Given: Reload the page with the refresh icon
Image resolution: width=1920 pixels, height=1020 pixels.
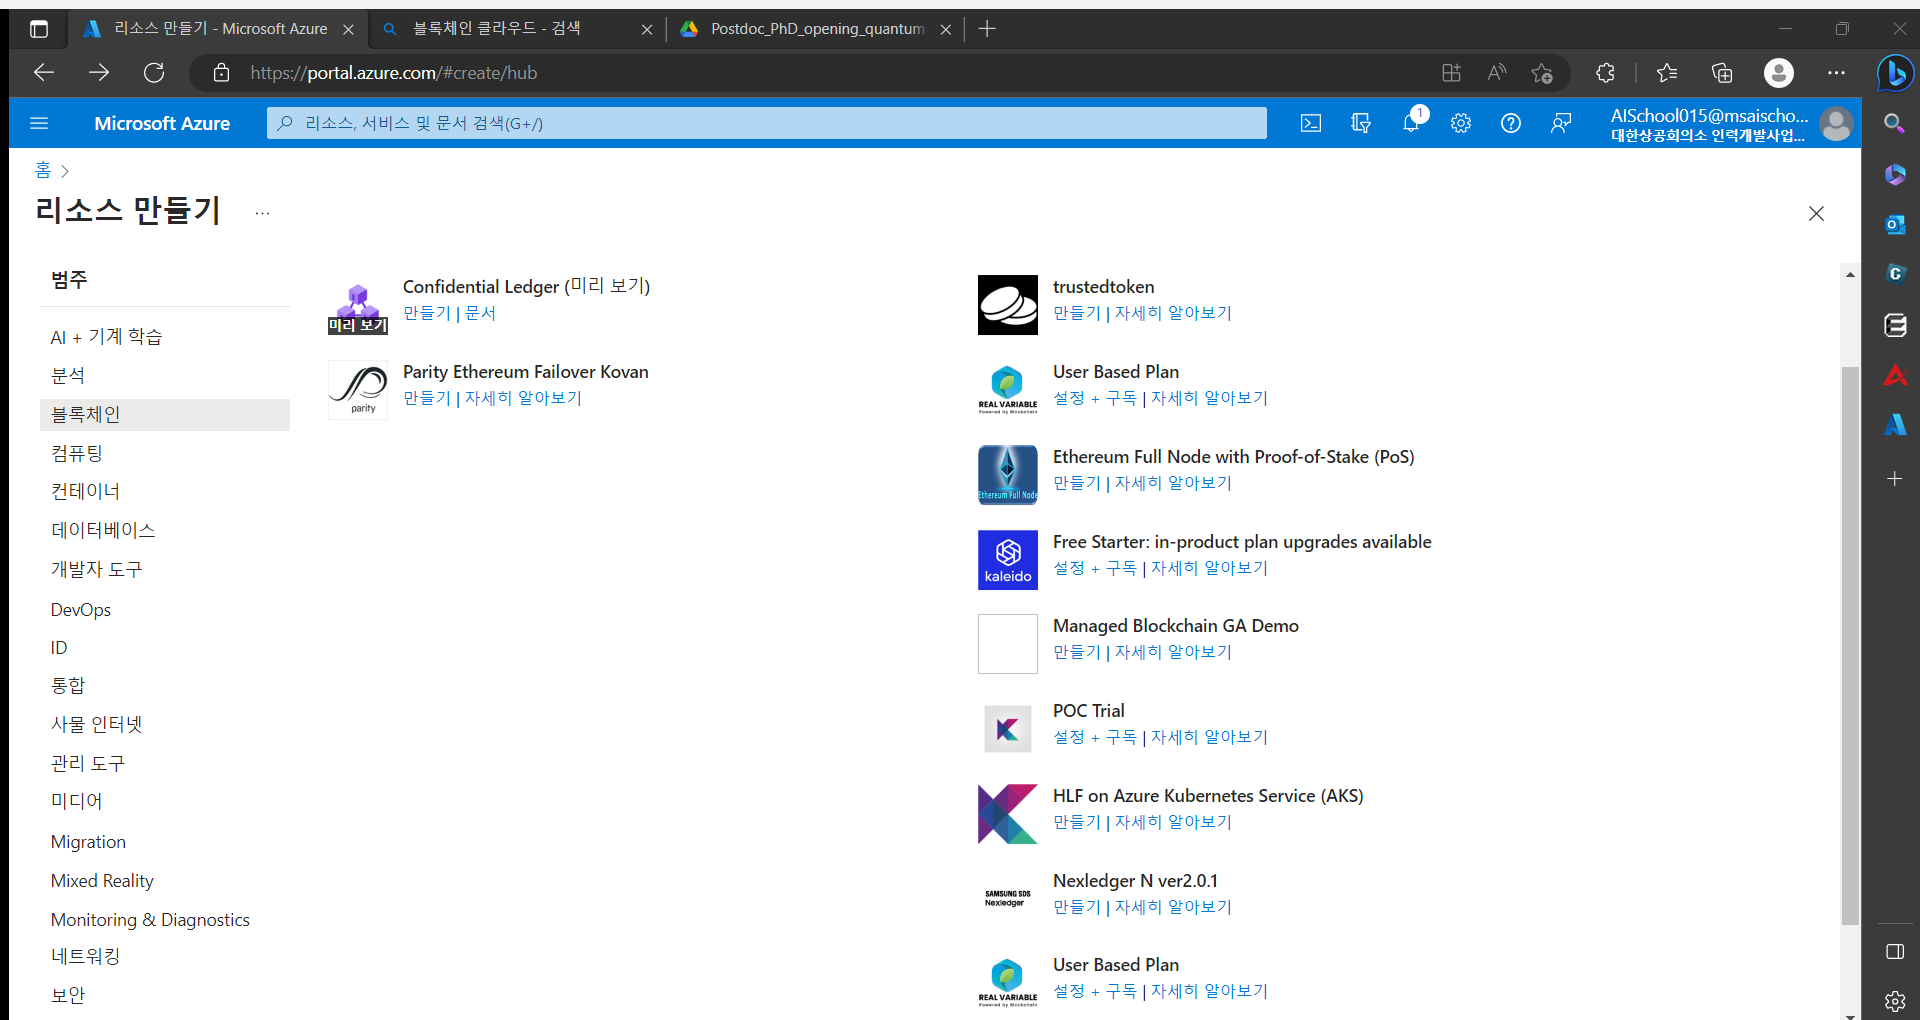Looking at the screenshot, I should (x=154, y=72).
